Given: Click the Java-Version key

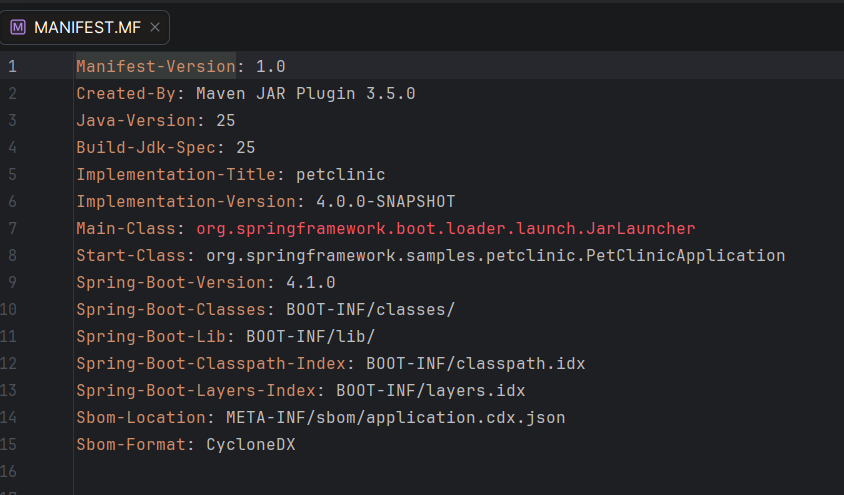Looking at the screenshot, I should click(136, 121).
